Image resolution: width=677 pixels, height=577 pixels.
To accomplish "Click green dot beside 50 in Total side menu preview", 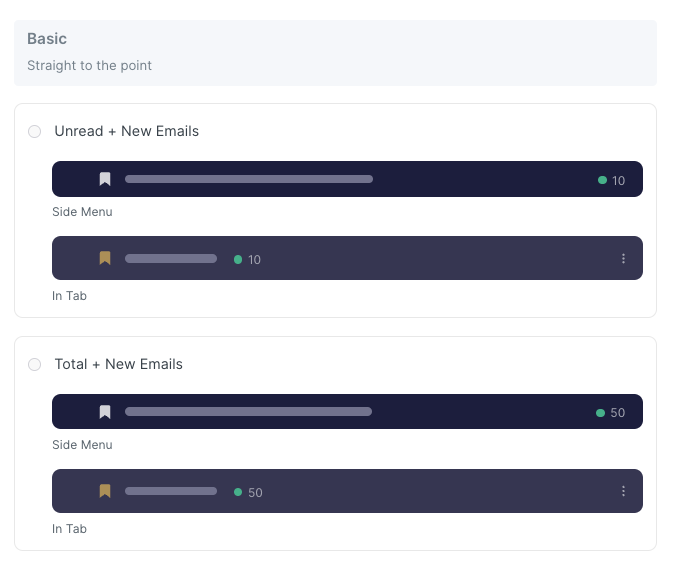I will tap(601, 413).
